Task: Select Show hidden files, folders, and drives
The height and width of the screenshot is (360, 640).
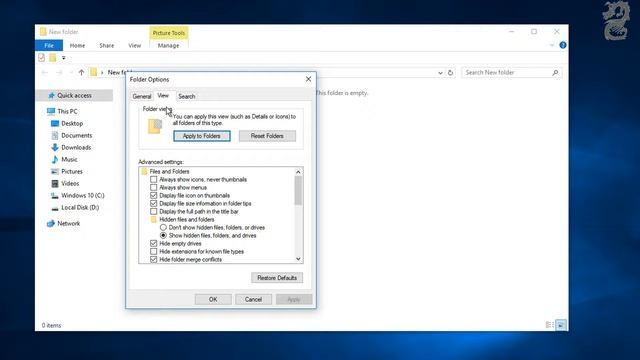Action: [163, 236]
